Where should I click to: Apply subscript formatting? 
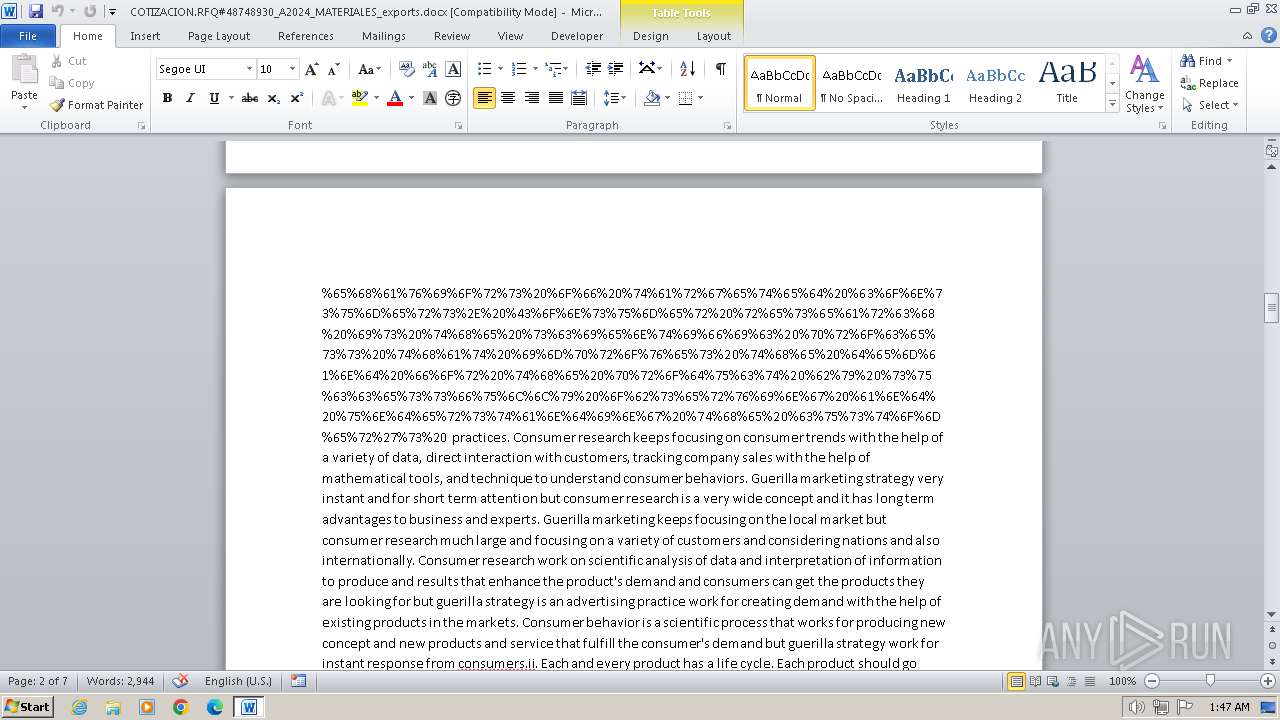tap(274, 98)
